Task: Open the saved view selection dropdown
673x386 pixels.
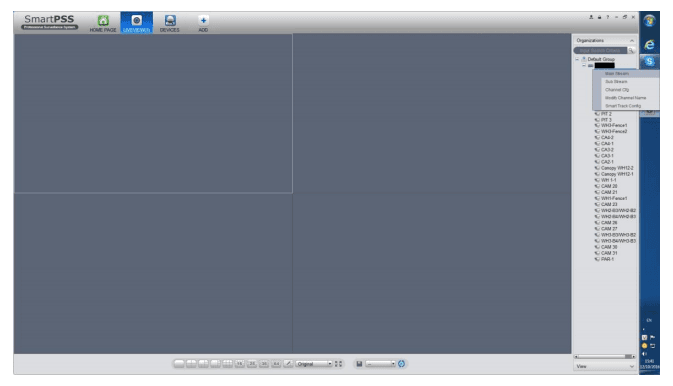Action: (380, 364)
